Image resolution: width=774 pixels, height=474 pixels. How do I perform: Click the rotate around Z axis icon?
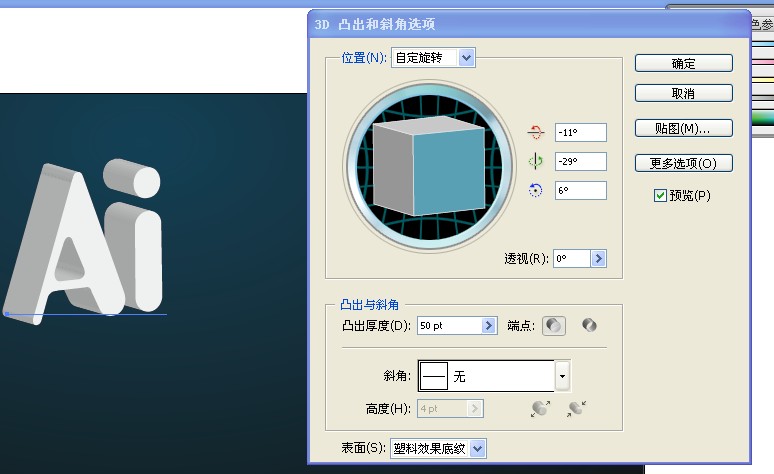click(536, 190)
